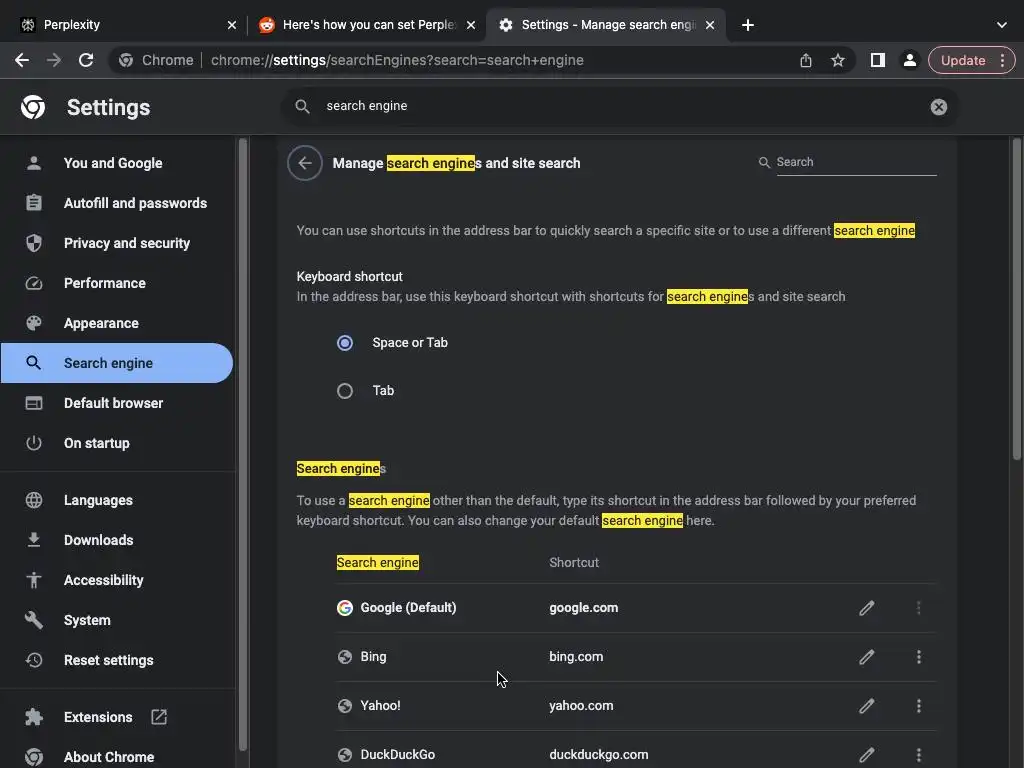
Task: Open more actions menu for DuckDuckGo
Action: coord(919,755)
